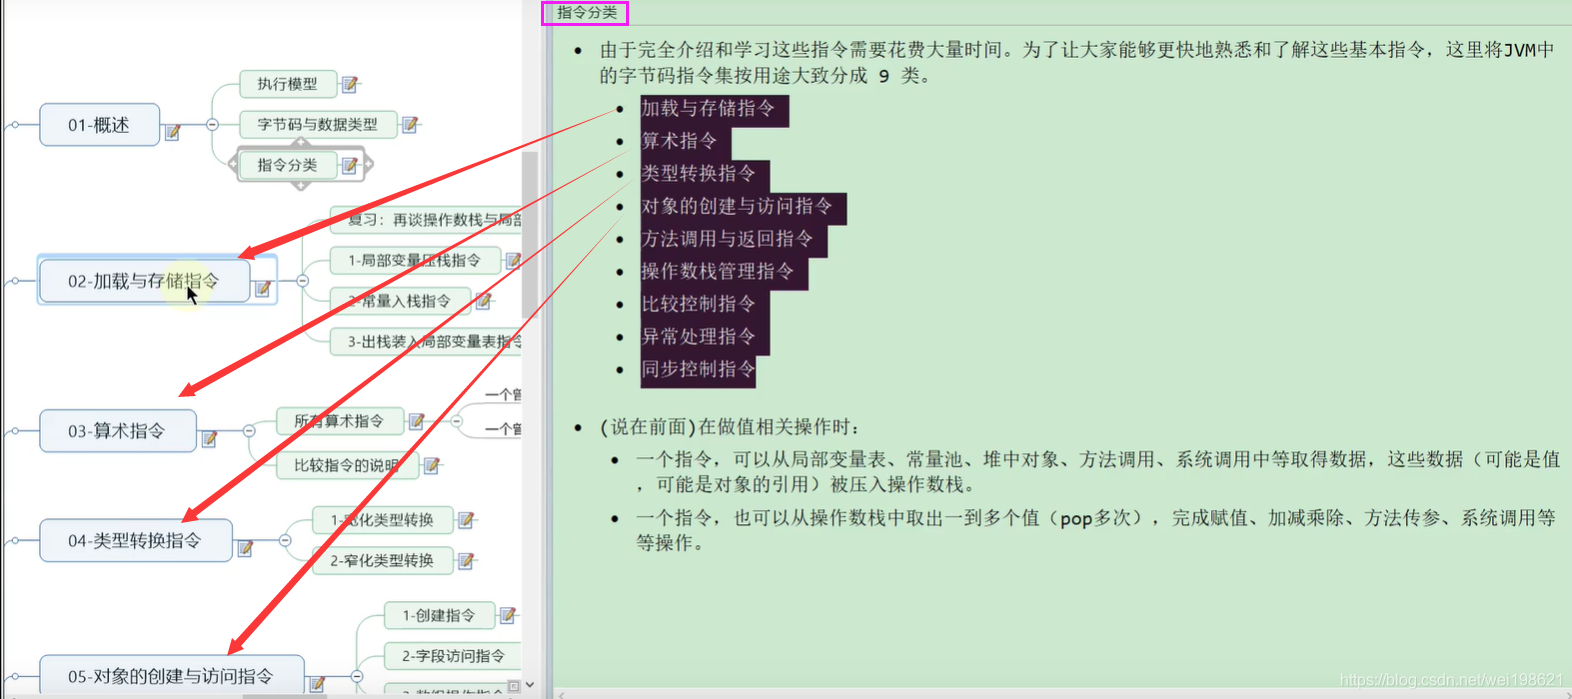This screenshot has width=1572, height=699.
Task: Open the note icon beside 字节码与数据类型
Action: [x=410, y=125]
